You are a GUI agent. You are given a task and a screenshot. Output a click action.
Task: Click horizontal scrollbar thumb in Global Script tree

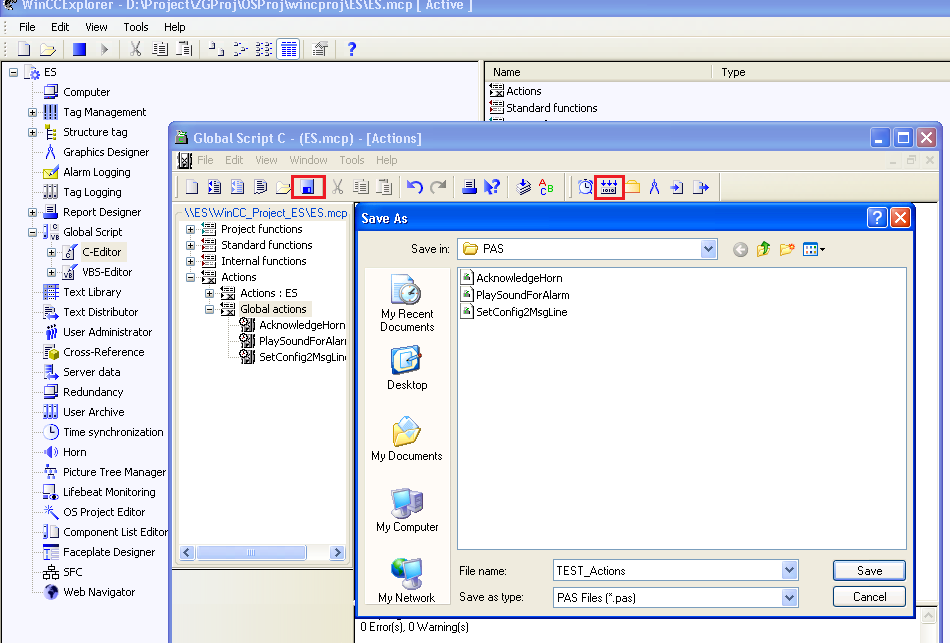coord(251,552)
